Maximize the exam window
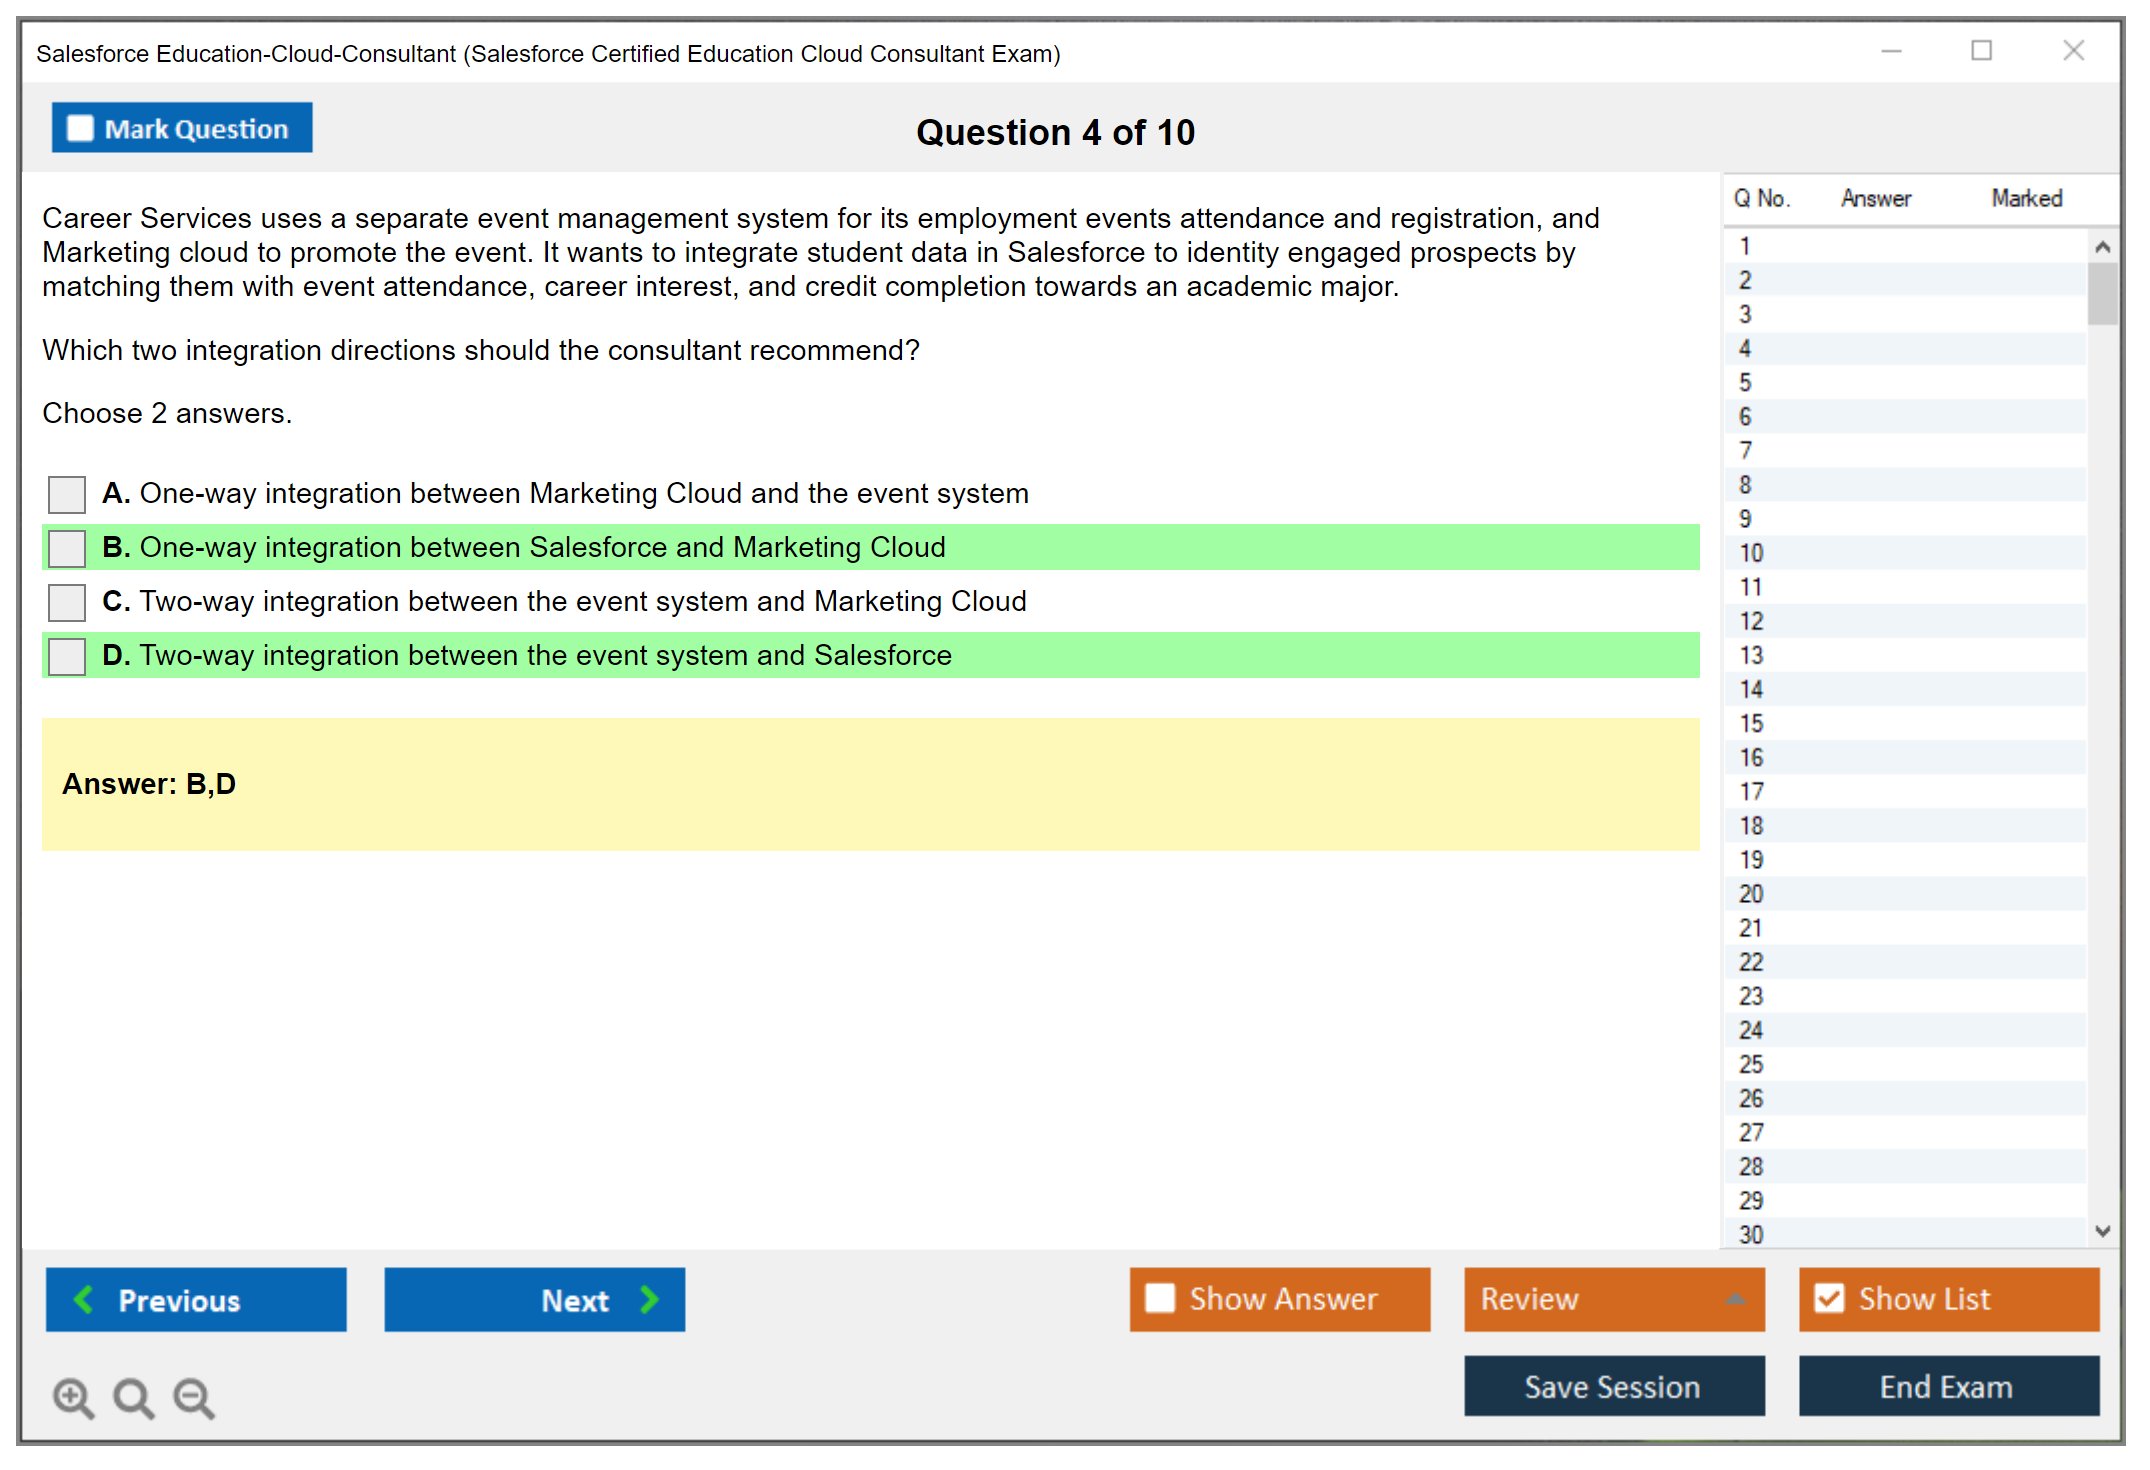 1981,51
